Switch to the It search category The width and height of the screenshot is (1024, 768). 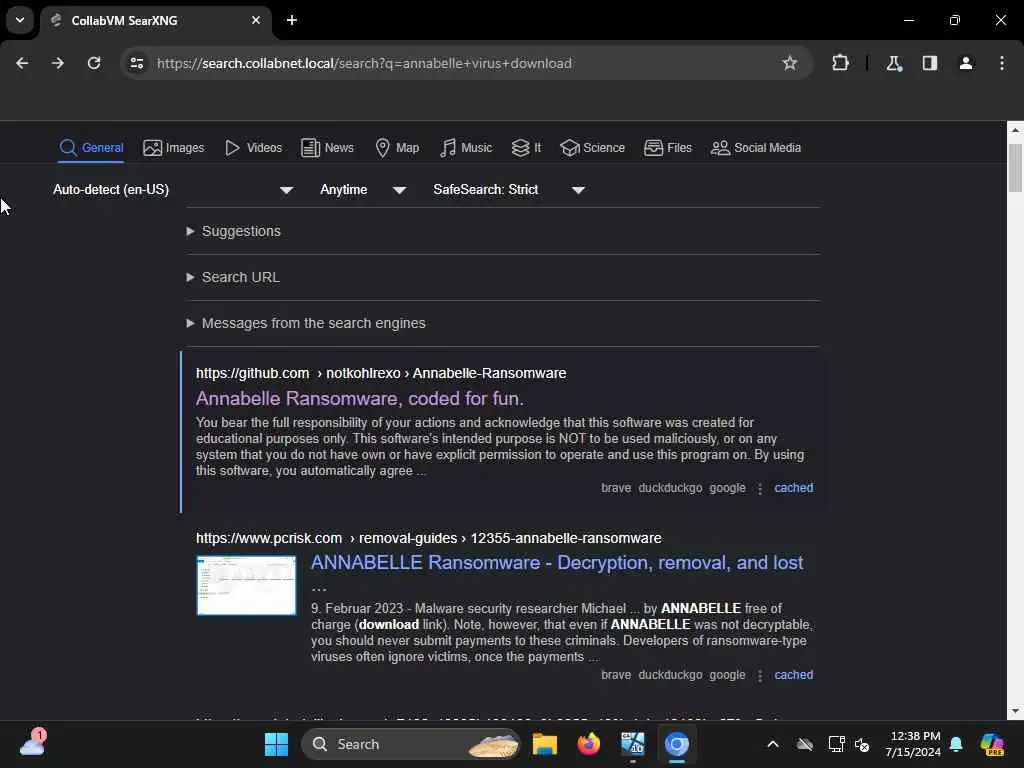click(526, 148)
